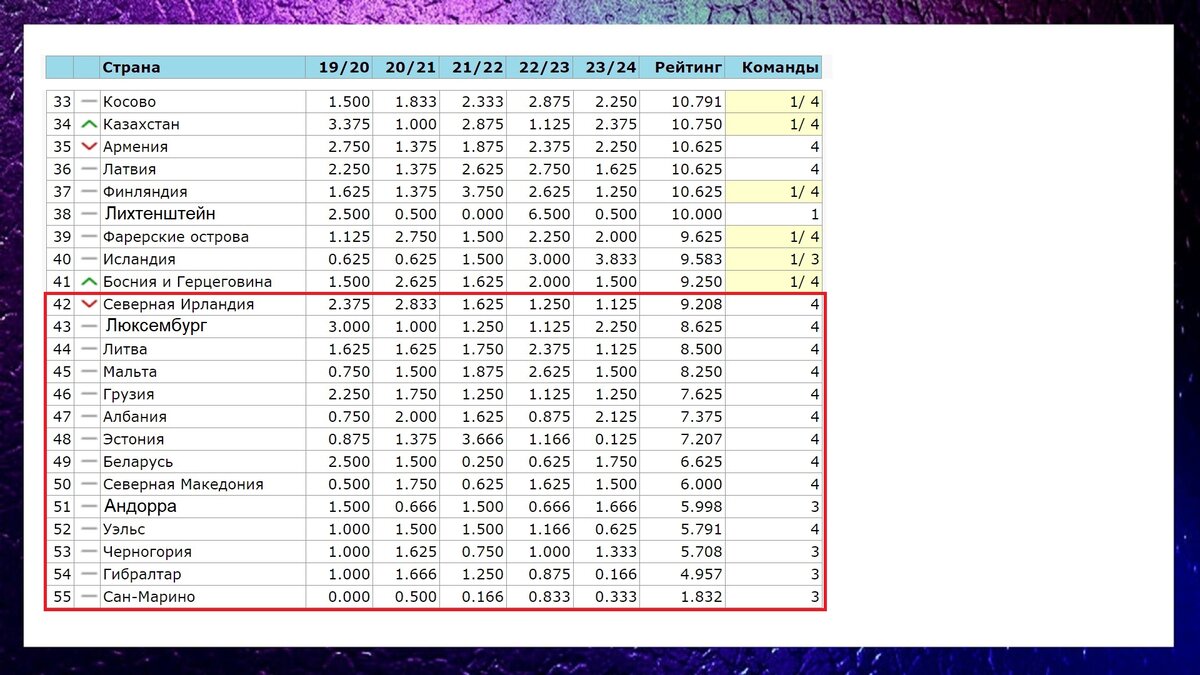The height and width of the screenshot is (675, 1200).
Task: Click the country name Албания
Action: 135,417
